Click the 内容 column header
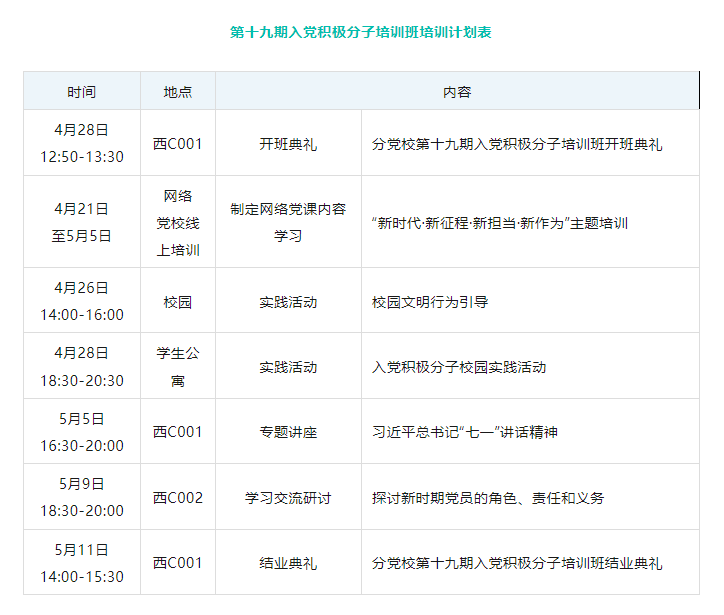Viewport: 724px width, 615px height. 457,91
